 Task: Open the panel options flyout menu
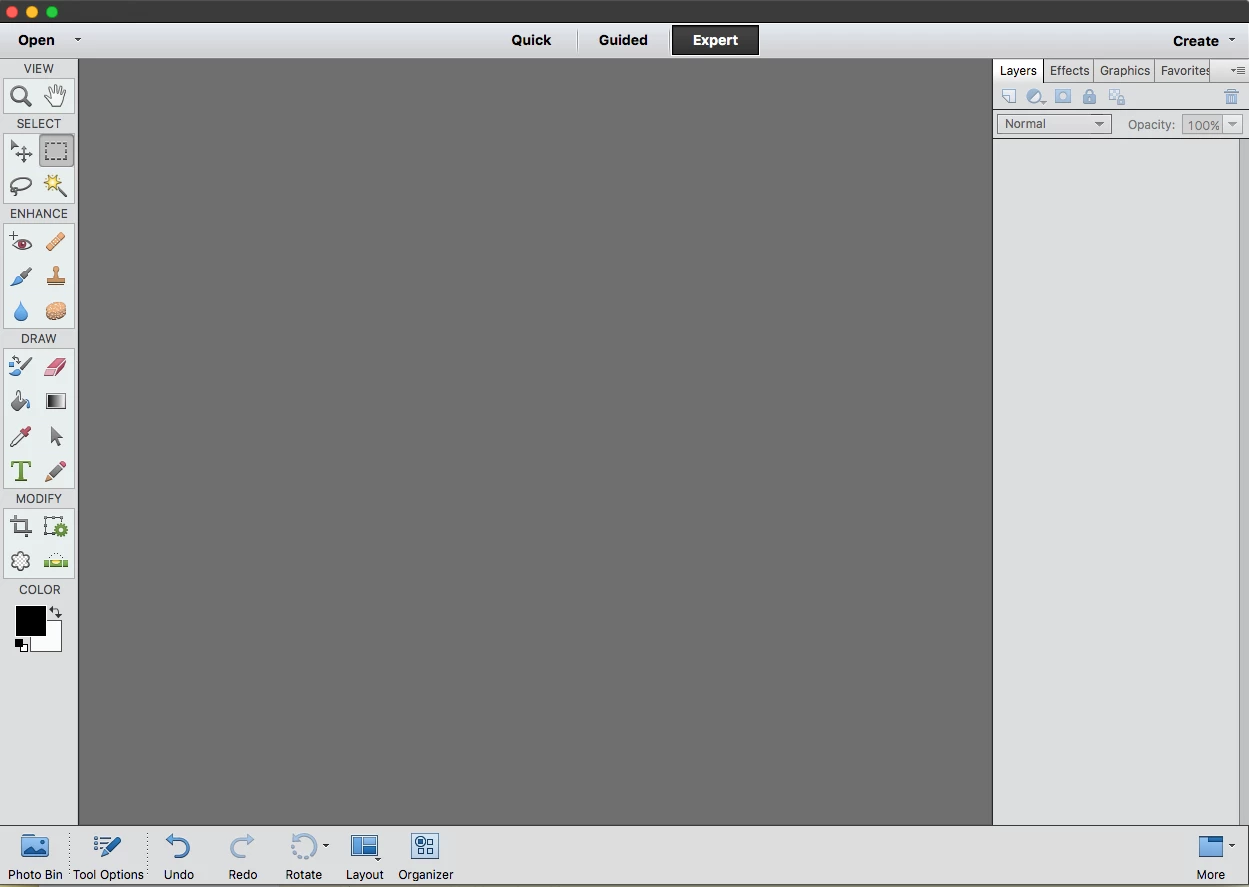pos(1237,71)
